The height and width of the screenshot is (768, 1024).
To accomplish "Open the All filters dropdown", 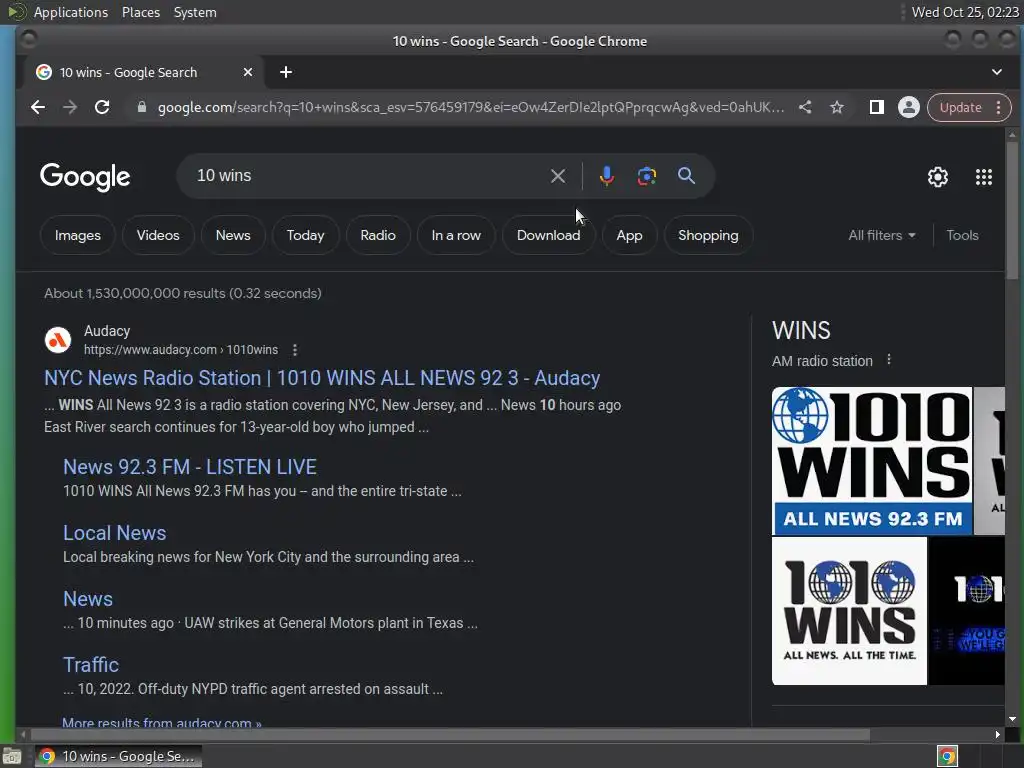I will click(882, 235).
